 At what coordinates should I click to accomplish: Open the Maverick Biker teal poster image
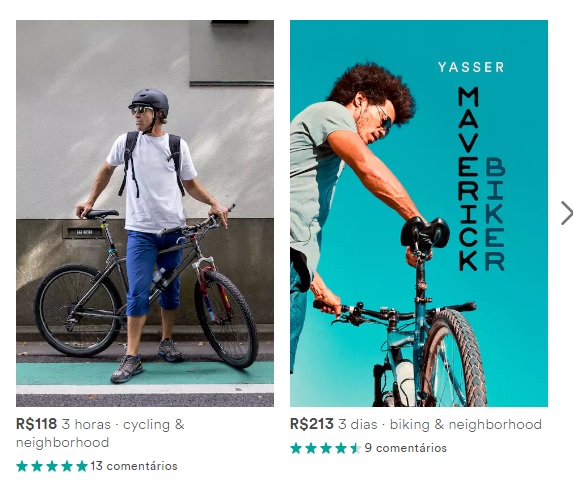point(419,213)
